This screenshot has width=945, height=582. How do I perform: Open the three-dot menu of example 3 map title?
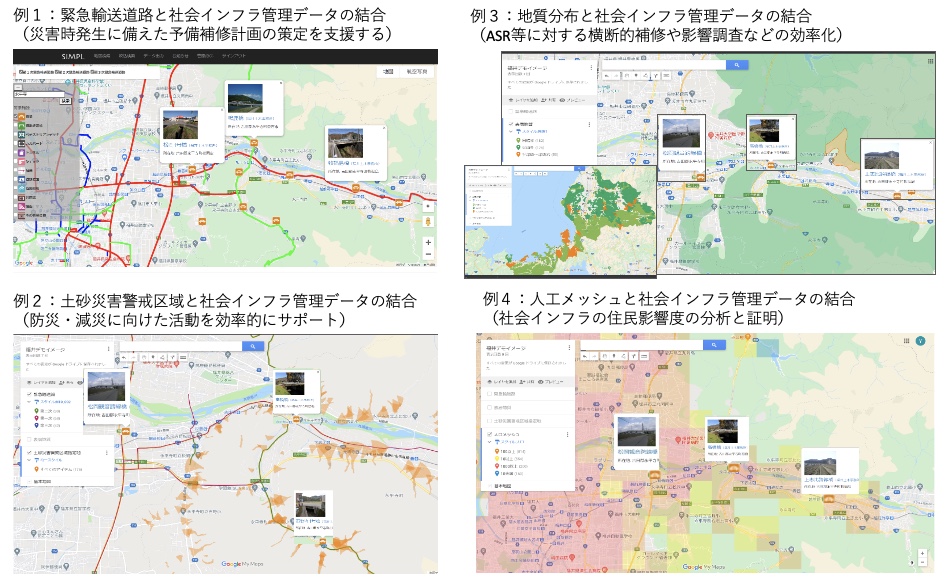click(x=591, y=70)
